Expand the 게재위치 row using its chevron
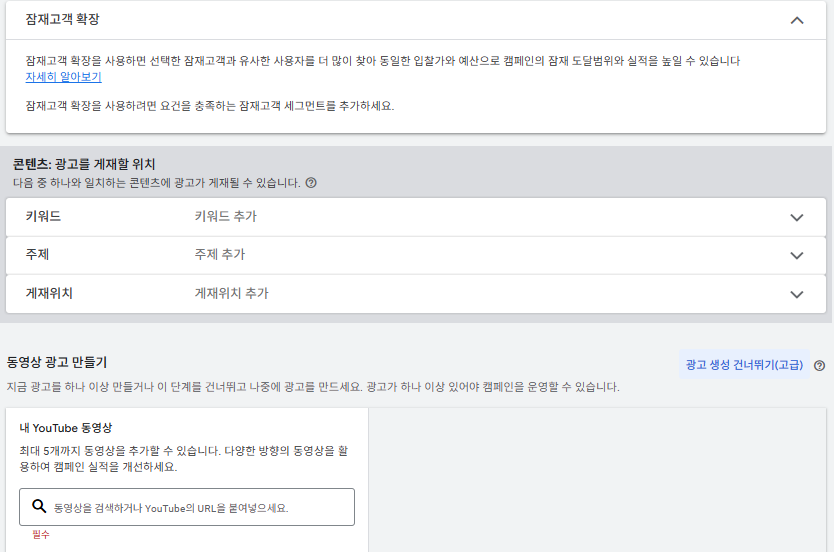 [796, 294]
